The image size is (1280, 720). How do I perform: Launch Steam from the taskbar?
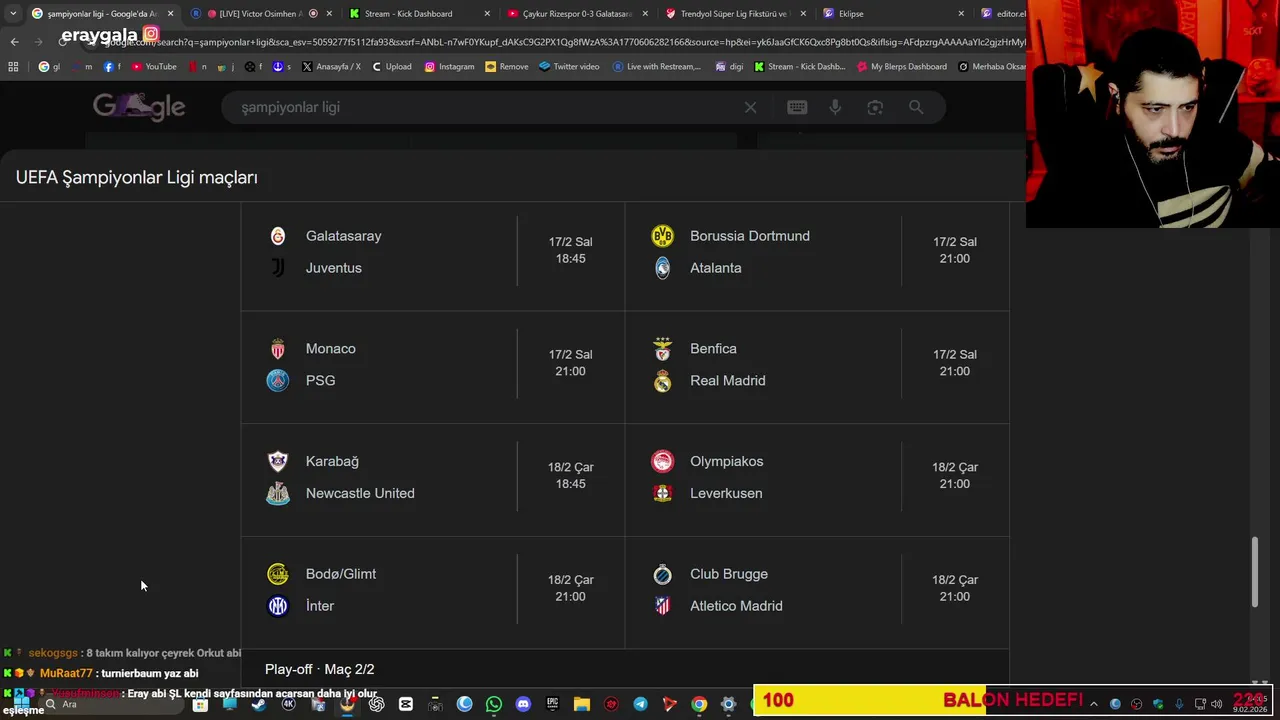point(259,704)
